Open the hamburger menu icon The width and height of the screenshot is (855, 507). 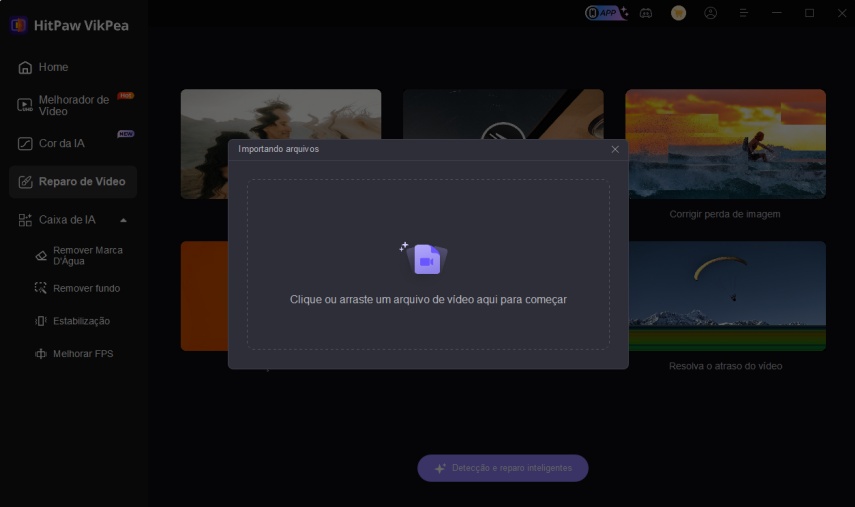(743, 13)
